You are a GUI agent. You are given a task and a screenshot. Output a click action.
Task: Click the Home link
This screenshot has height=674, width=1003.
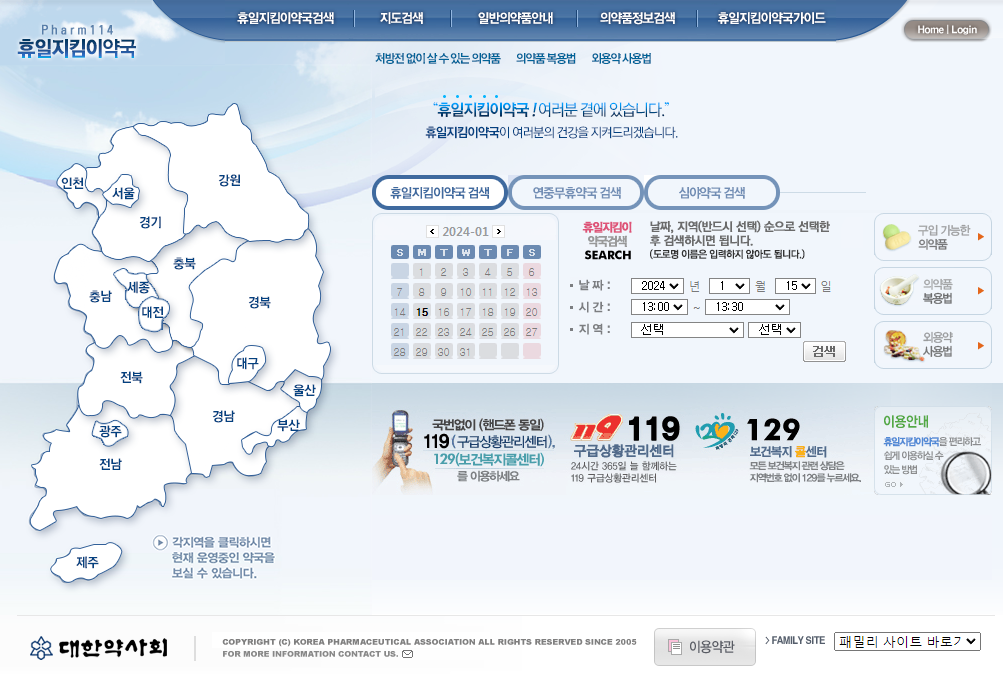pyautogui.click(x=930, y=29)
